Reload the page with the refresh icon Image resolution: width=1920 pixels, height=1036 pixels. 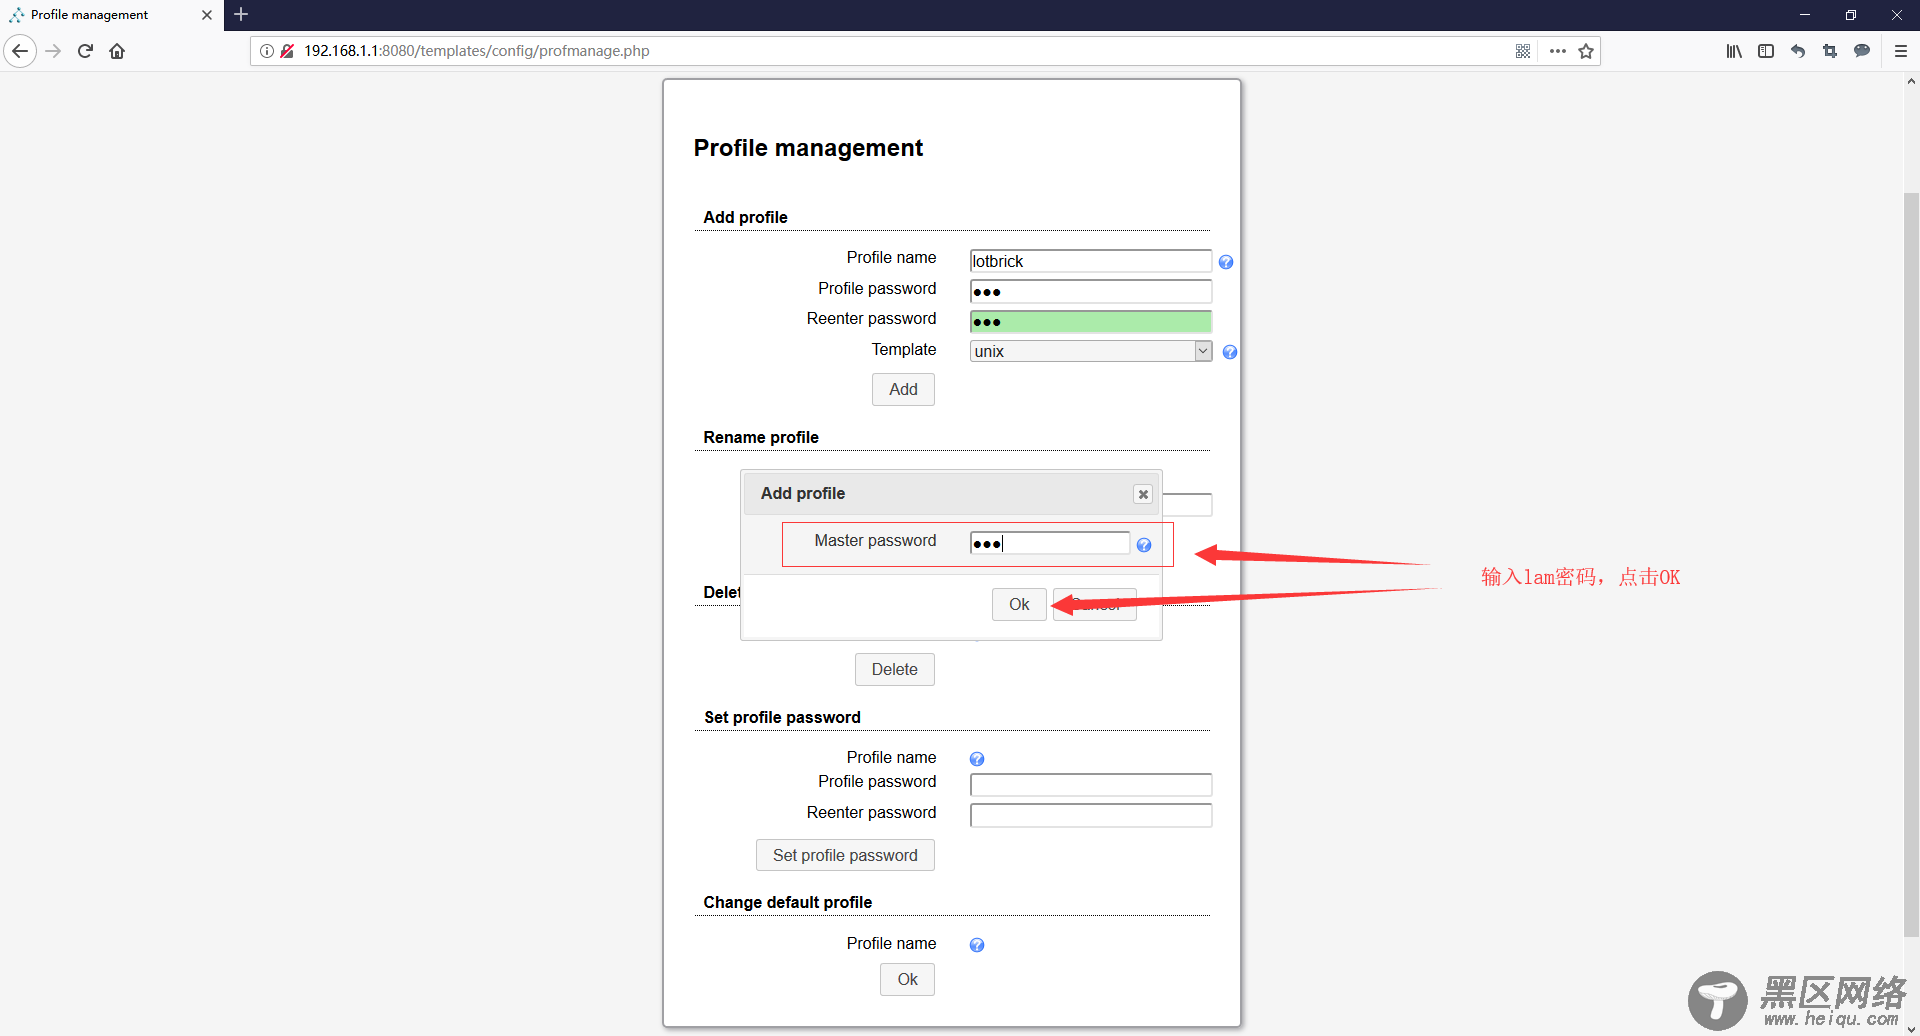86,51
